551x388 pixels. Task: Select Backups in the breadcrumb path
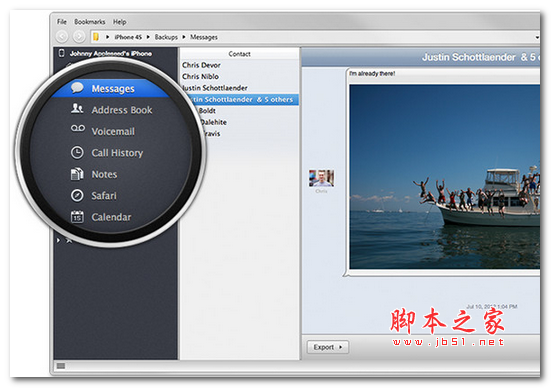click(x=166, y=37)
